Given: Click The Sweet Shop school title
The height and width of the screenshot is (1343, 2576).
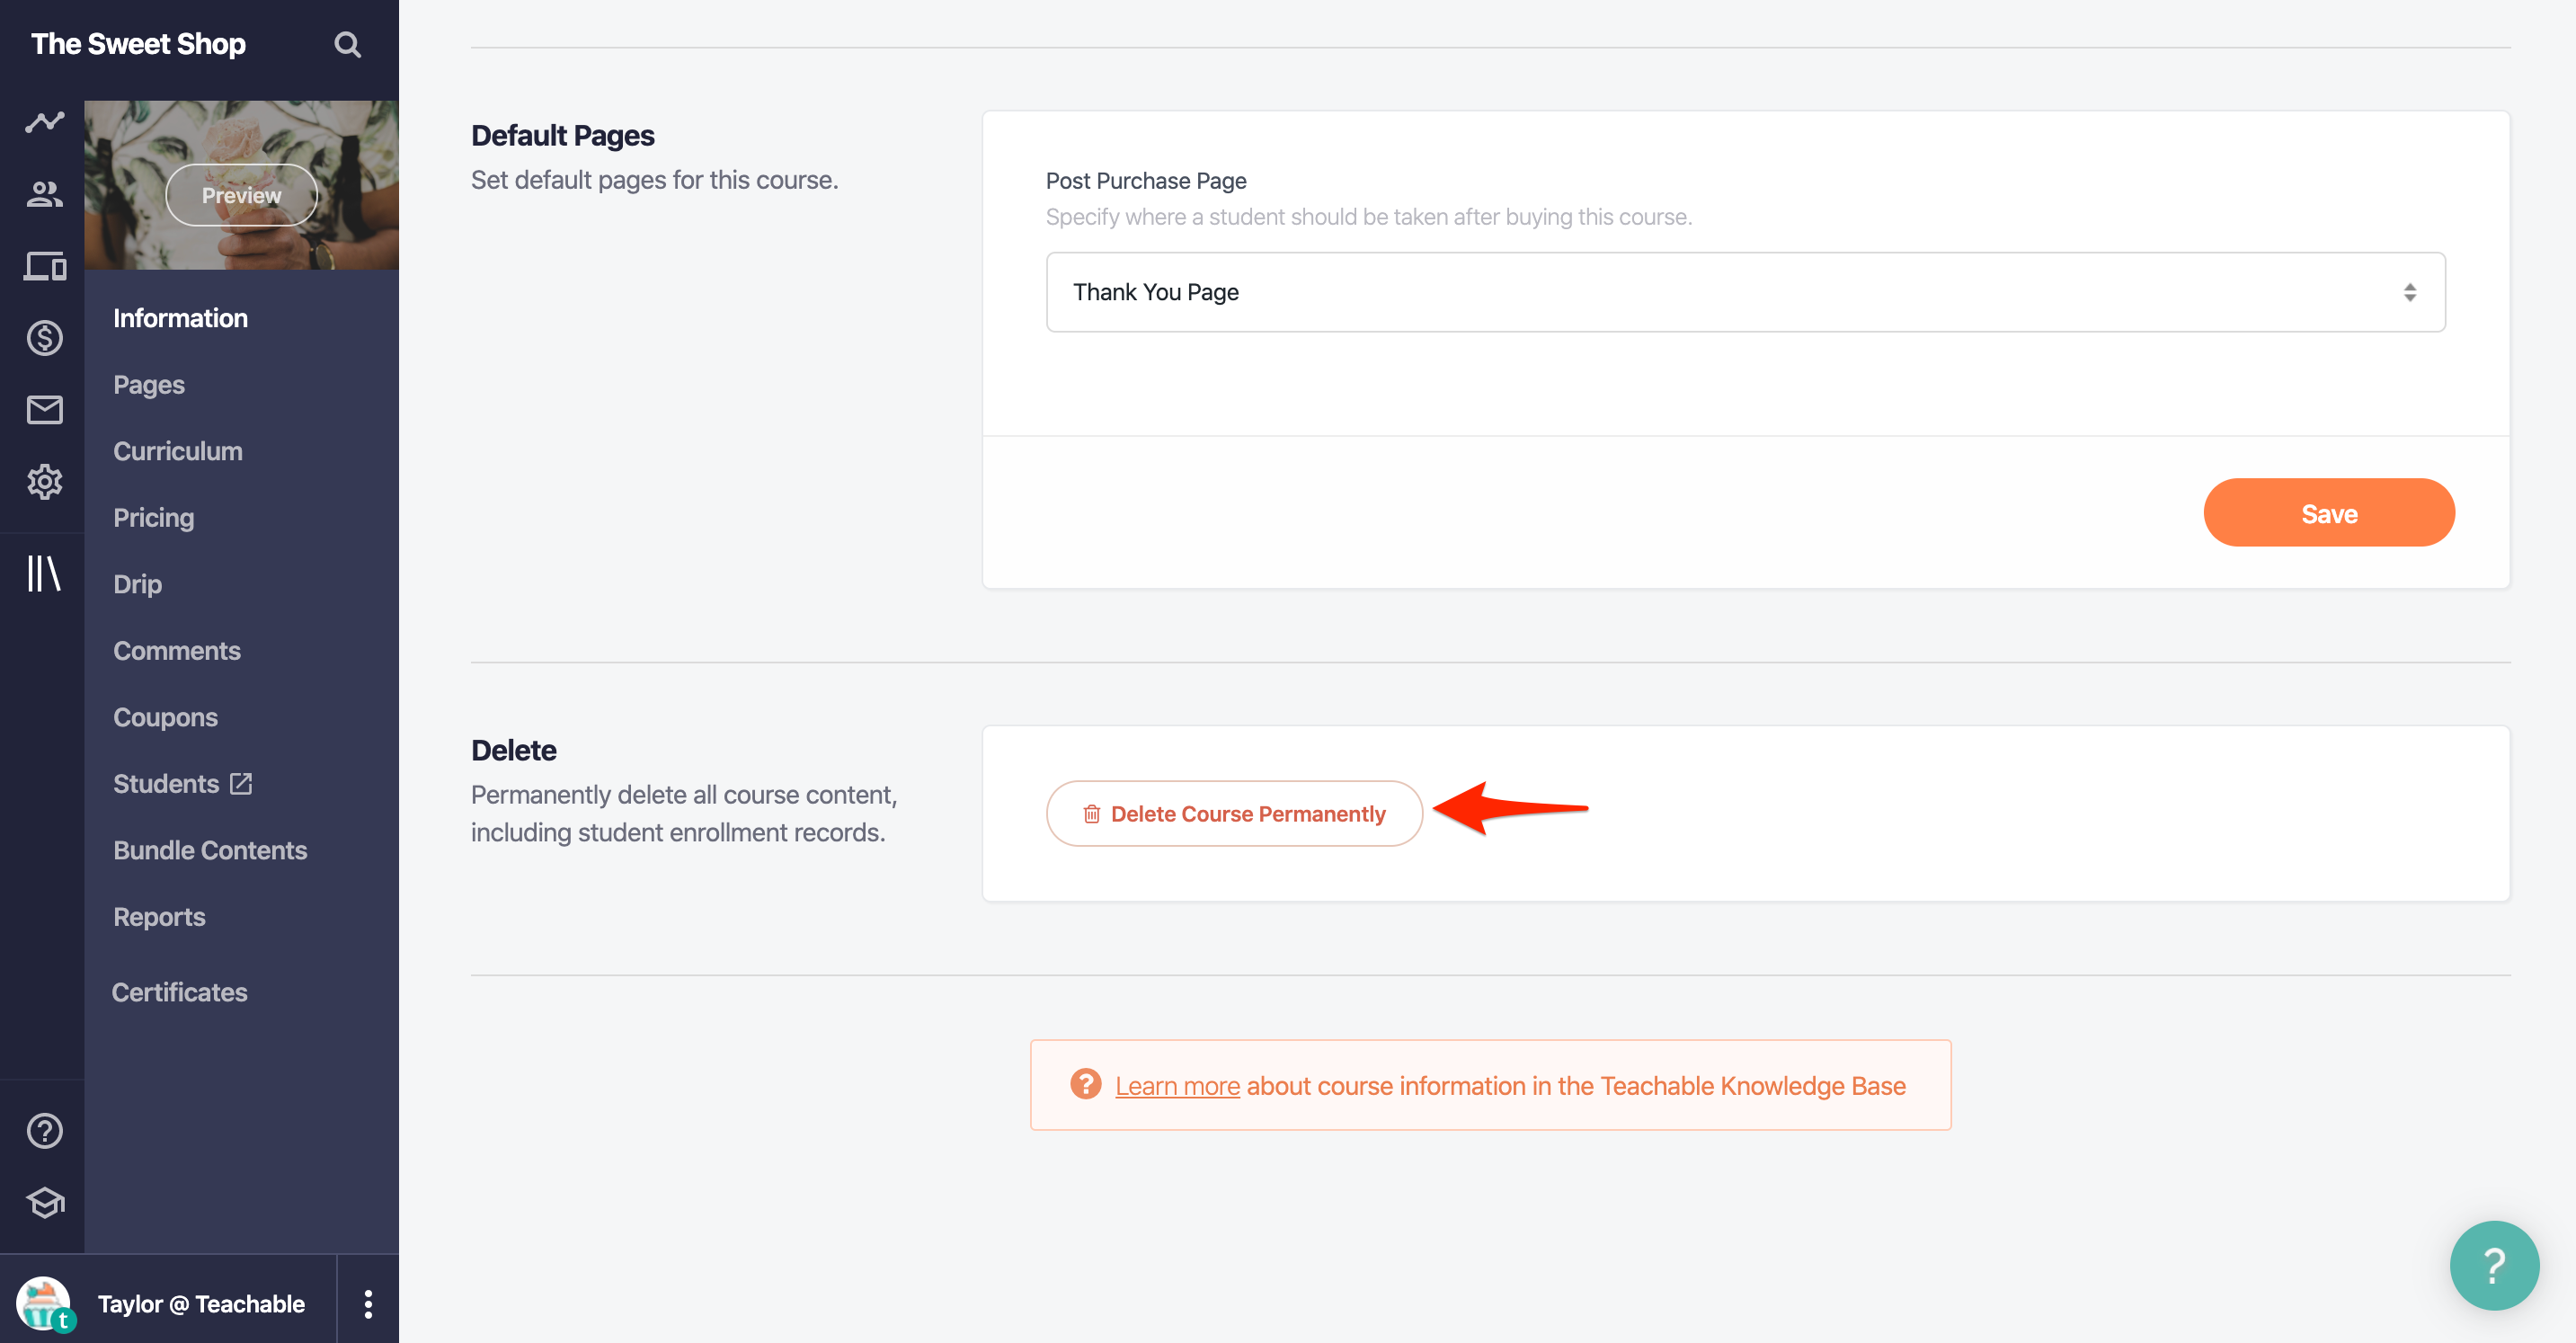Looking at the screenshot, I should (x=138, y=44).
